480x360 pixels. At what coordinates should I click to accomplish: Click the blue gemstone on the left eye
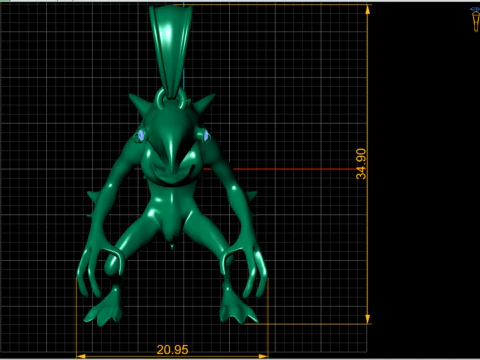141,135
